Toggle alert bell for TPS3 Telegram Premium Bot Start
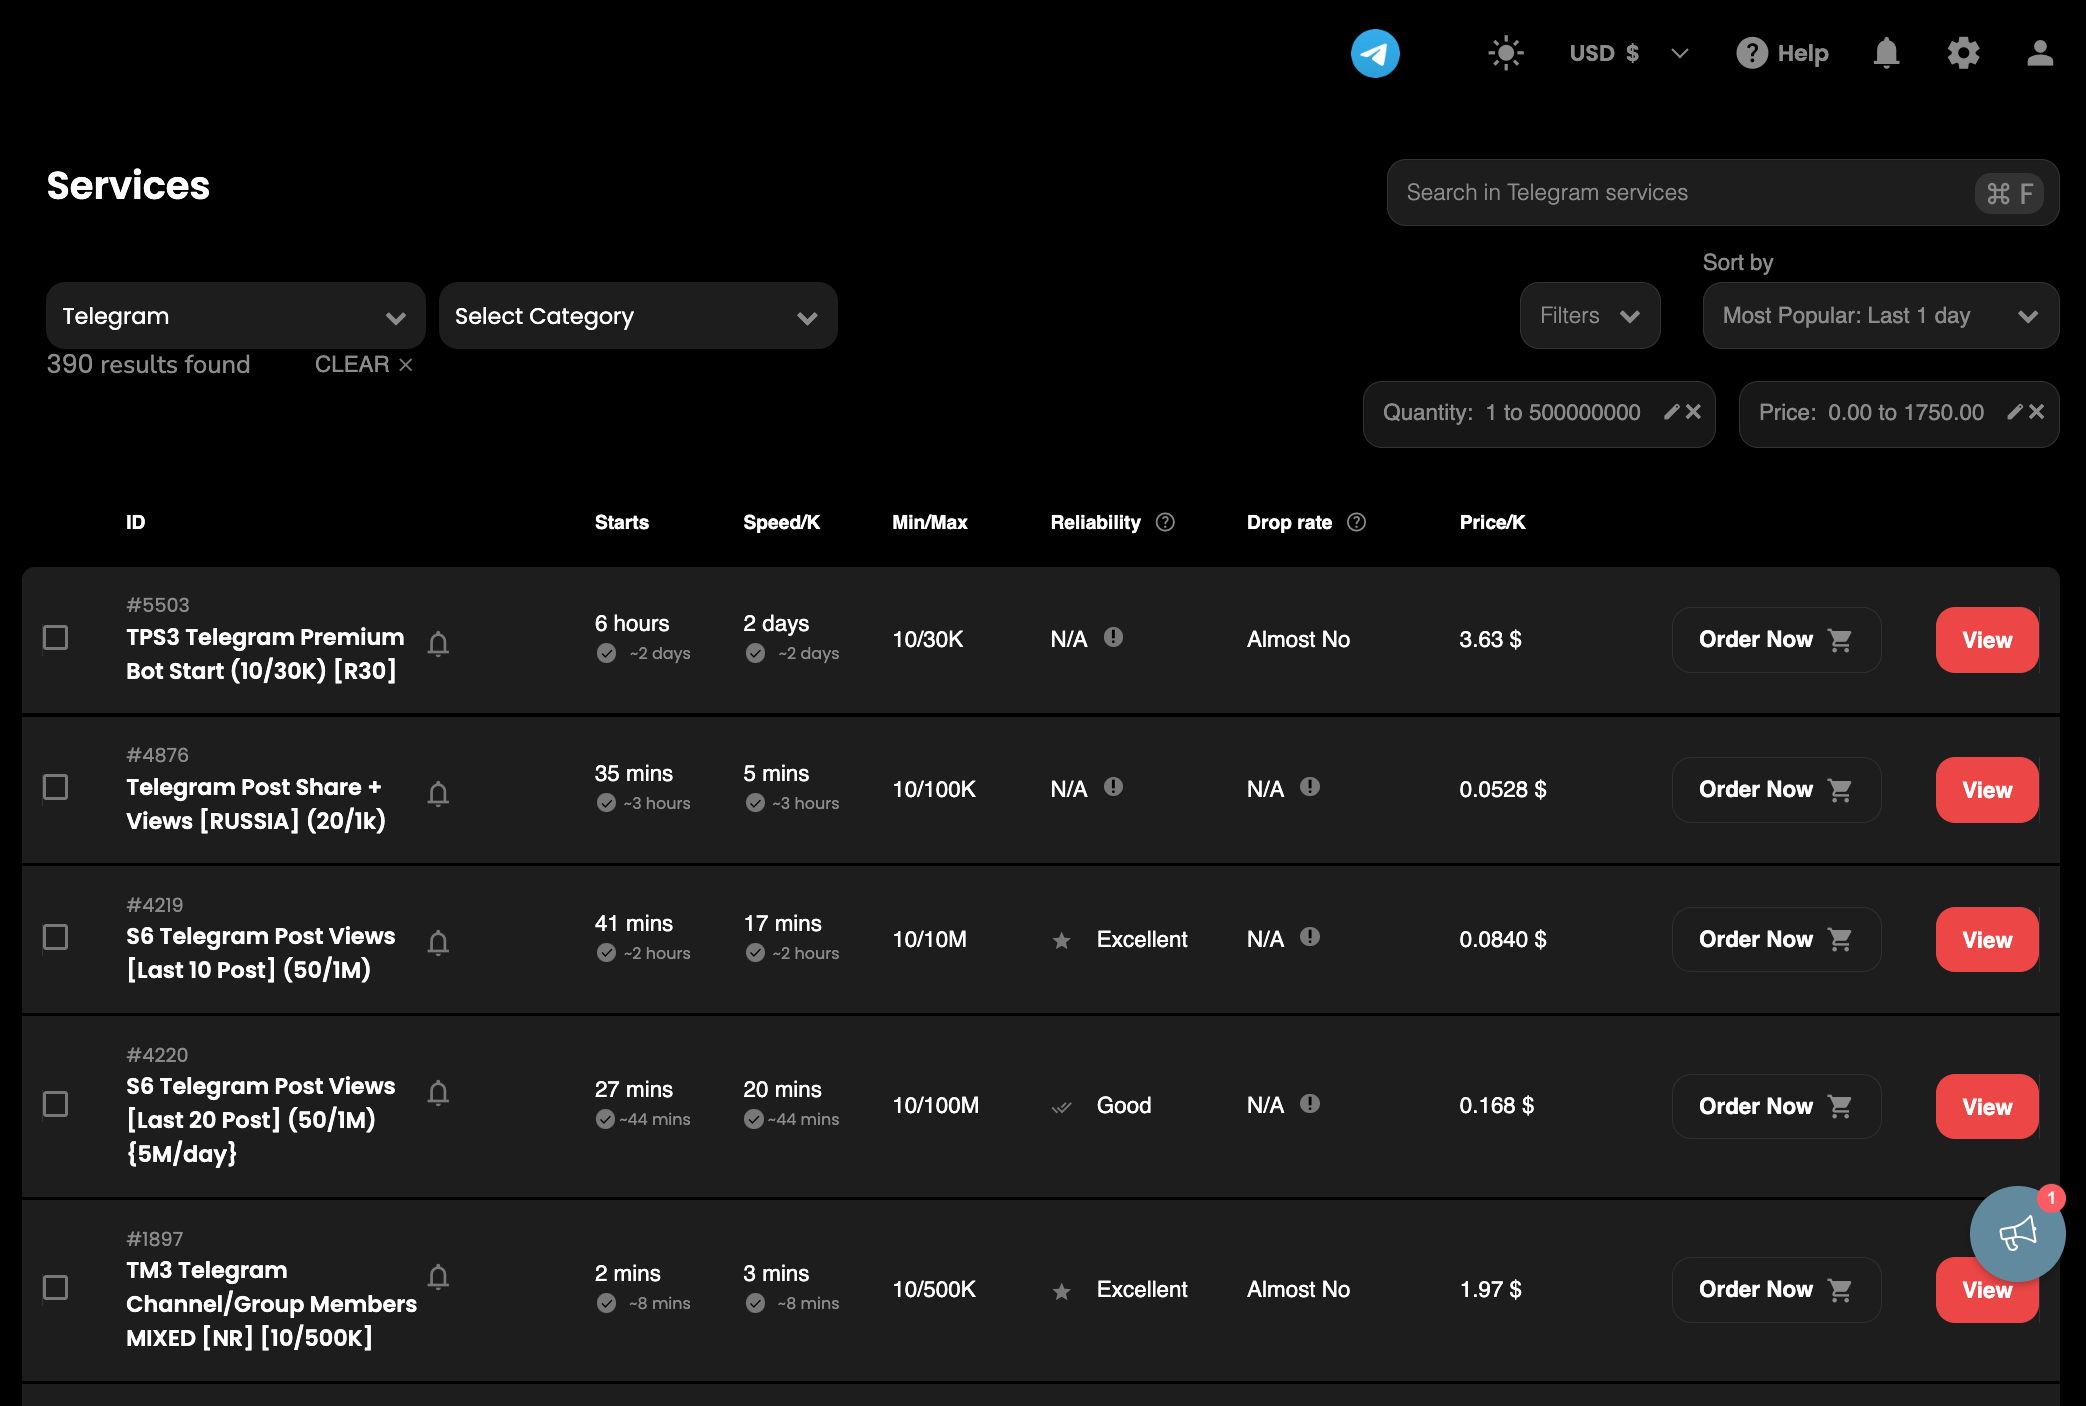This screenshot has width=2086, height=1406. coord(438,643)
